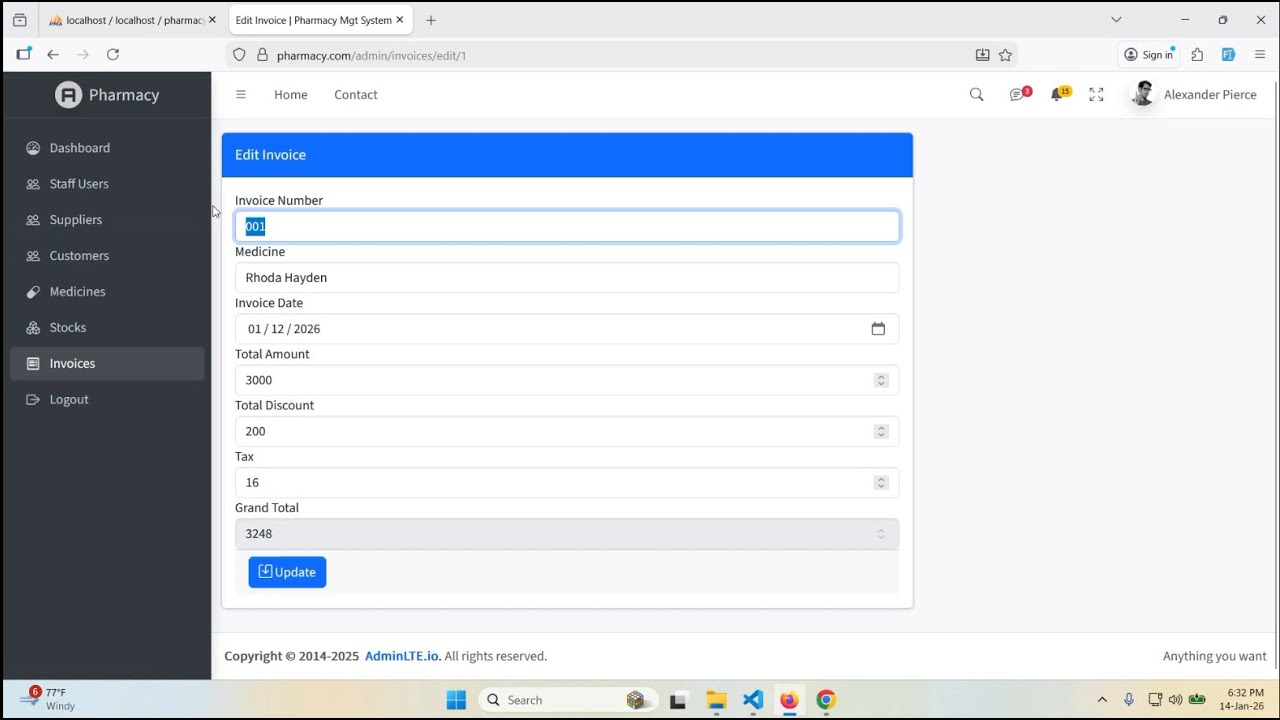This screenshot has height=720, width=1280.
Task: Click the Total Amount field
Action: click(567, 380)
